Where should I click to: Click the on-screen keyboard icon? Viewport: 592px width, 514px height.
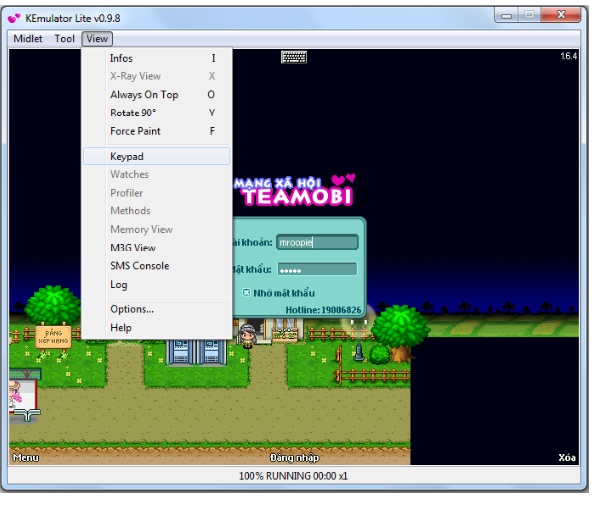click(x=294, y=57)
